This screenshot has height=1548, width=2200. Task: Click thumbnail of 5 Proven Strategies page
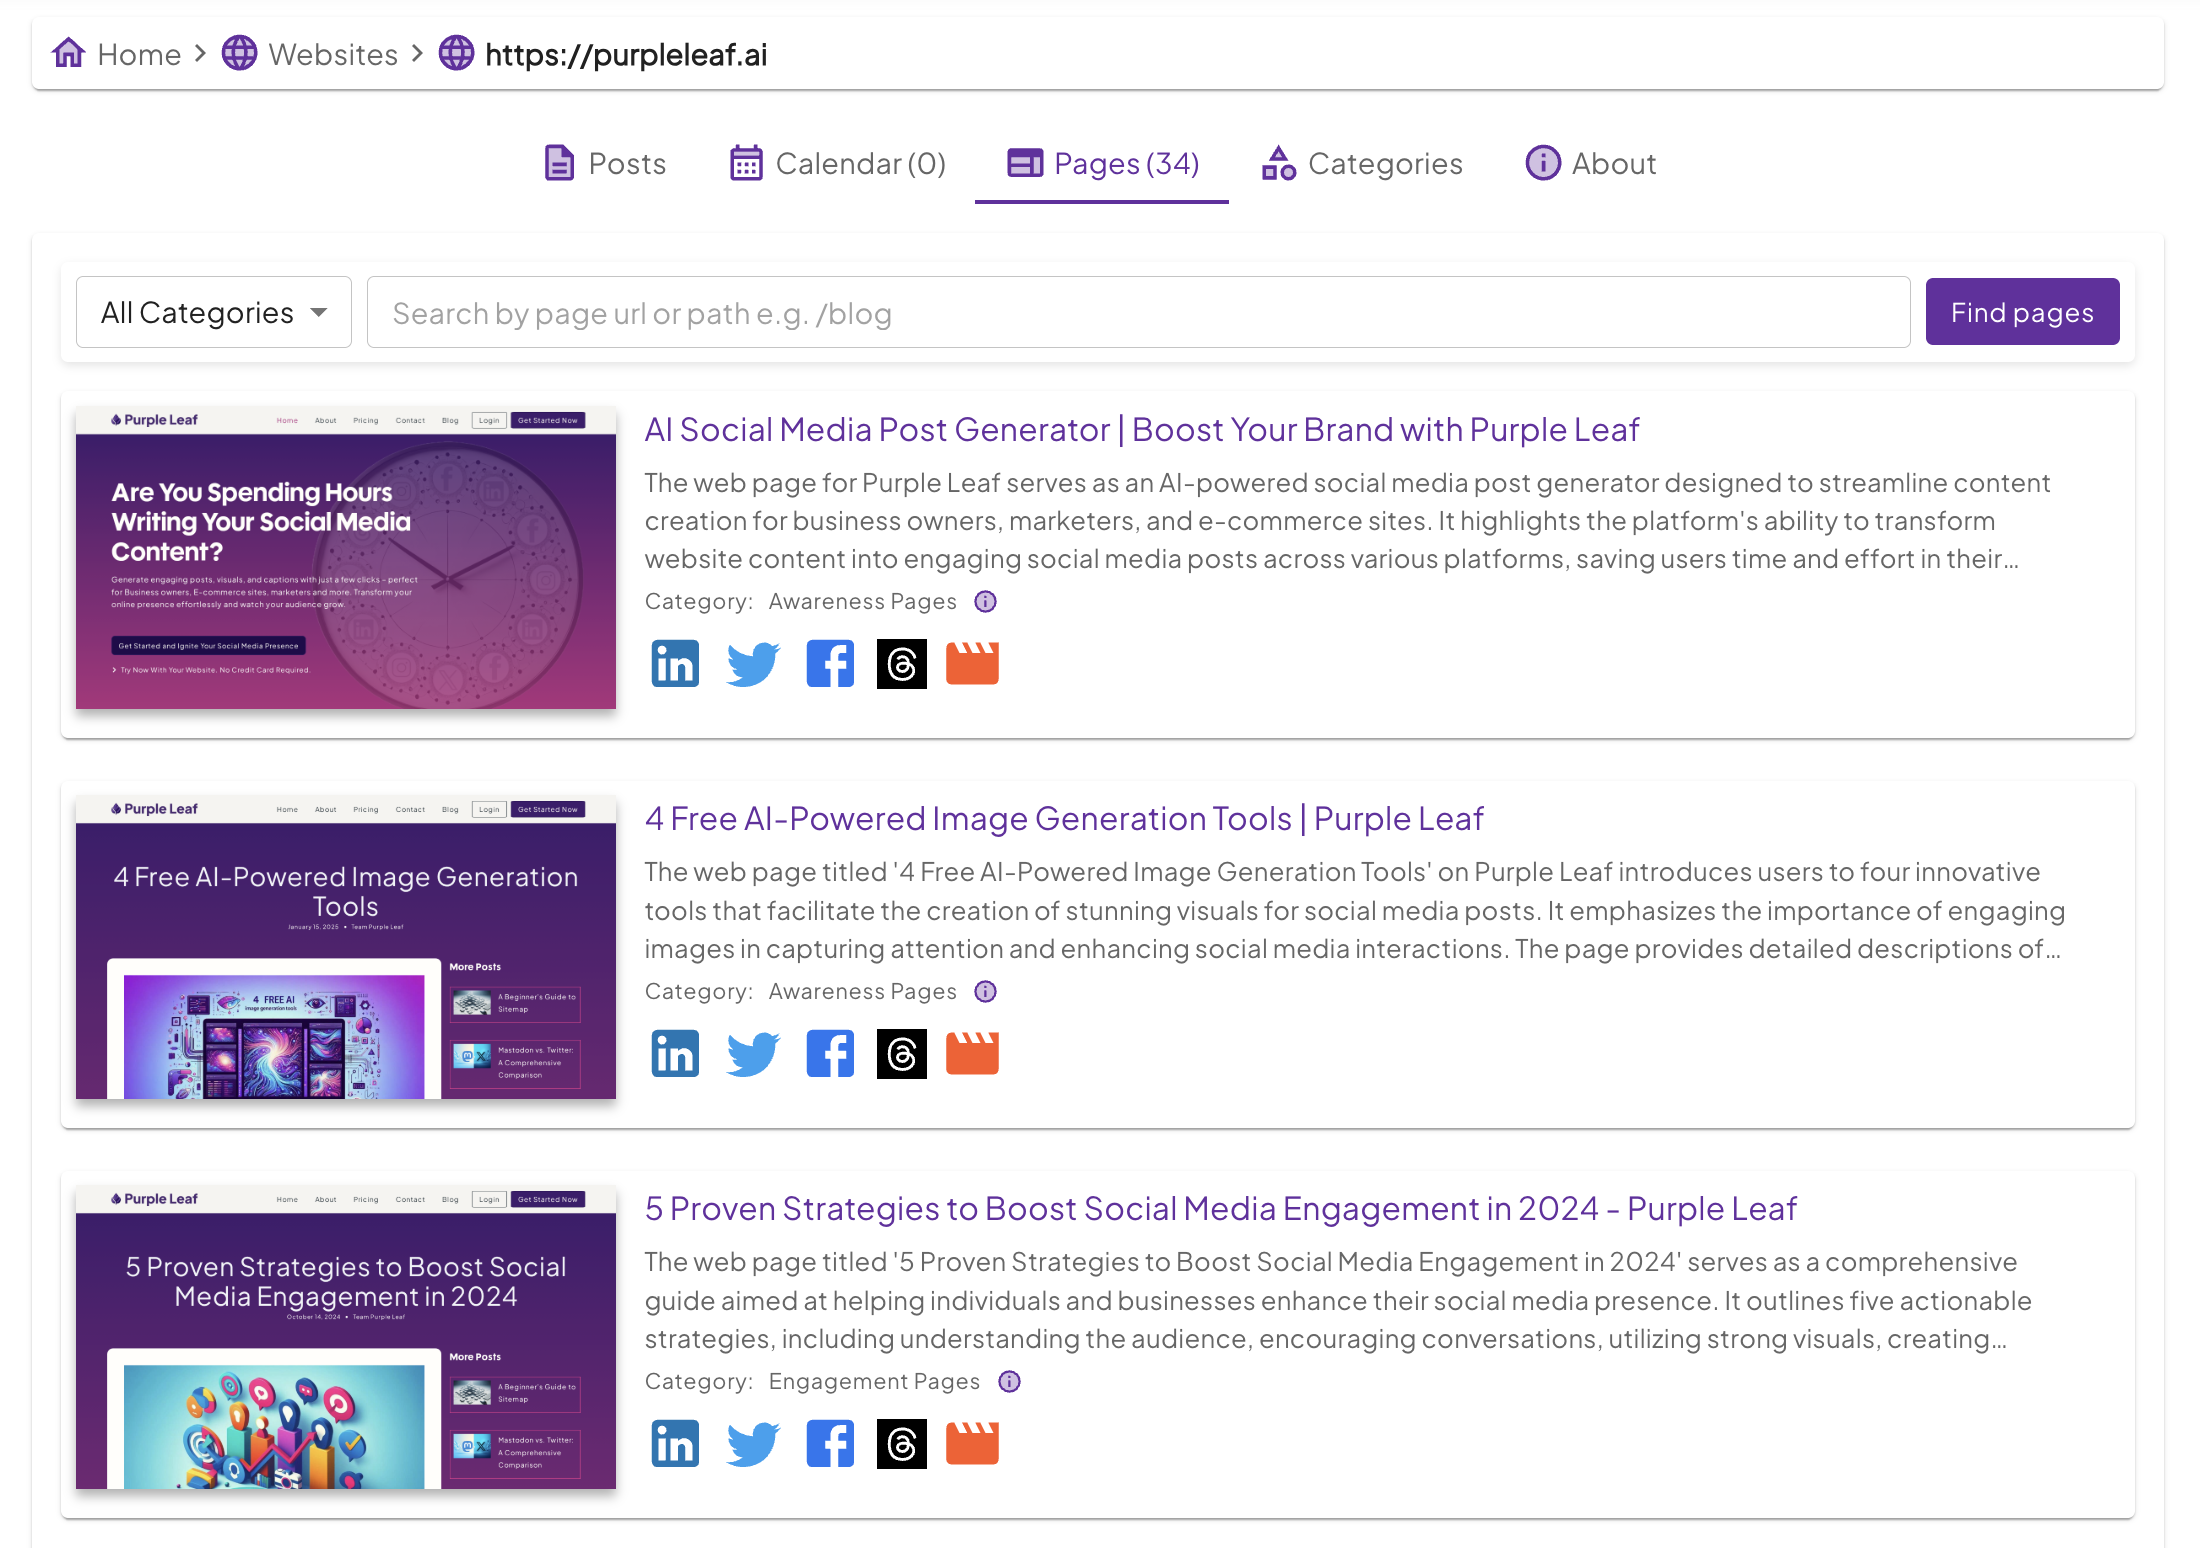click(346, 1338)
